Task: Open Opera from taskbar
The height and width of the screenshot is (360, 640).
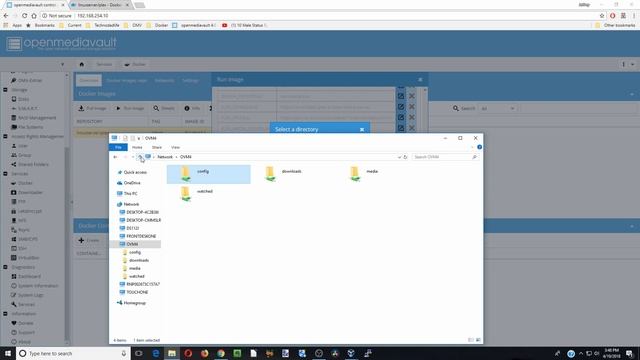Action: [x=188, y=353]
